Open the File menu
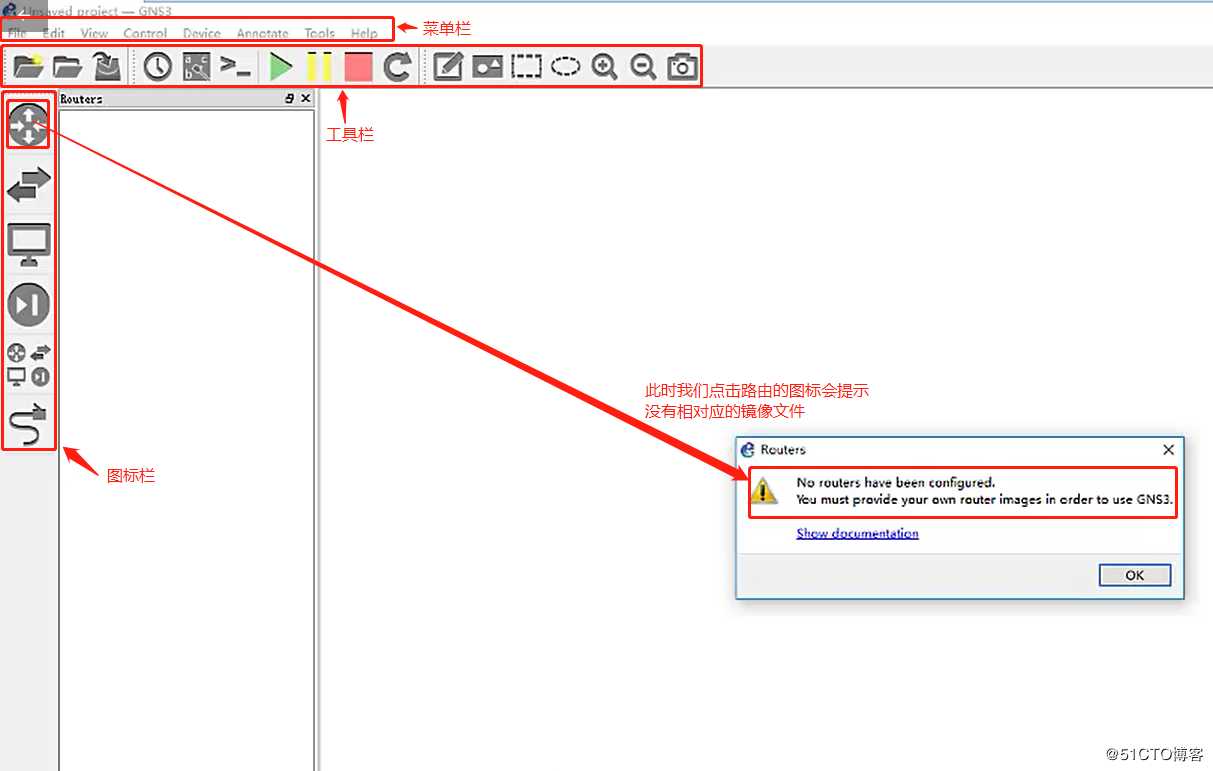 point(17,33)
